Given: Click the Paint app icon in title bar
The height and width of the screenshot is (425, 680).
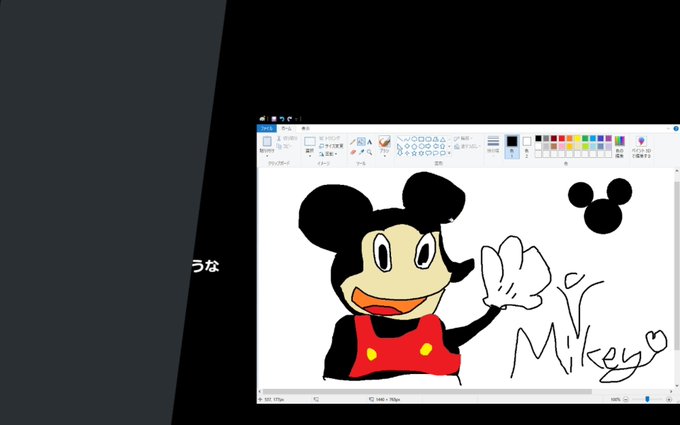Looking at the screenshot, I should coord(262,119).
